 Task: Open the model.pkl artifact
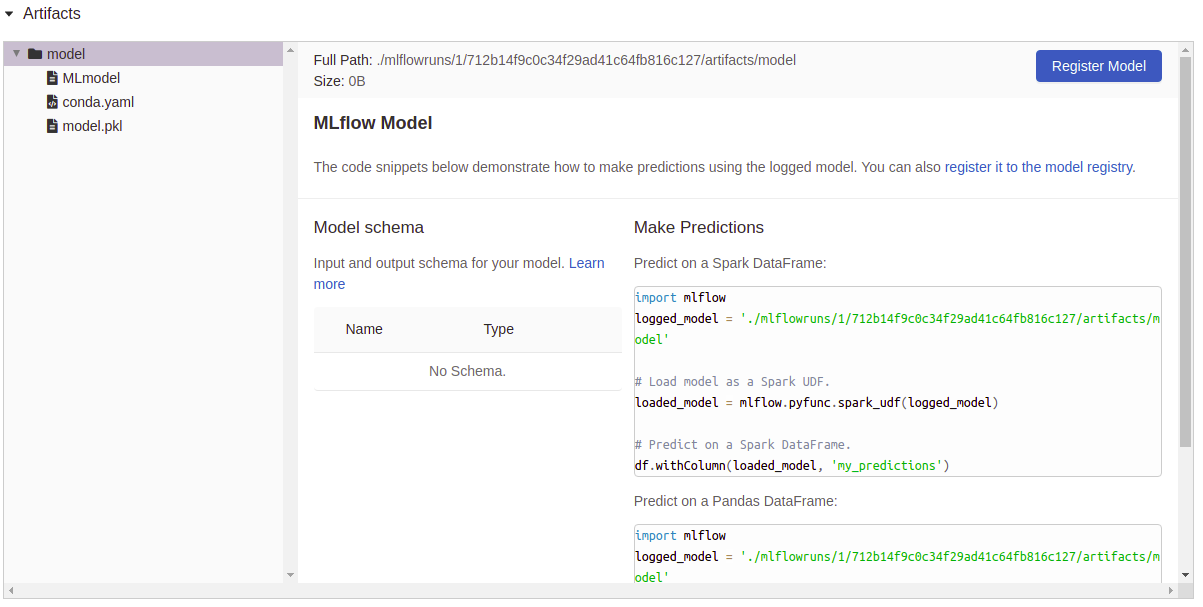95,125
